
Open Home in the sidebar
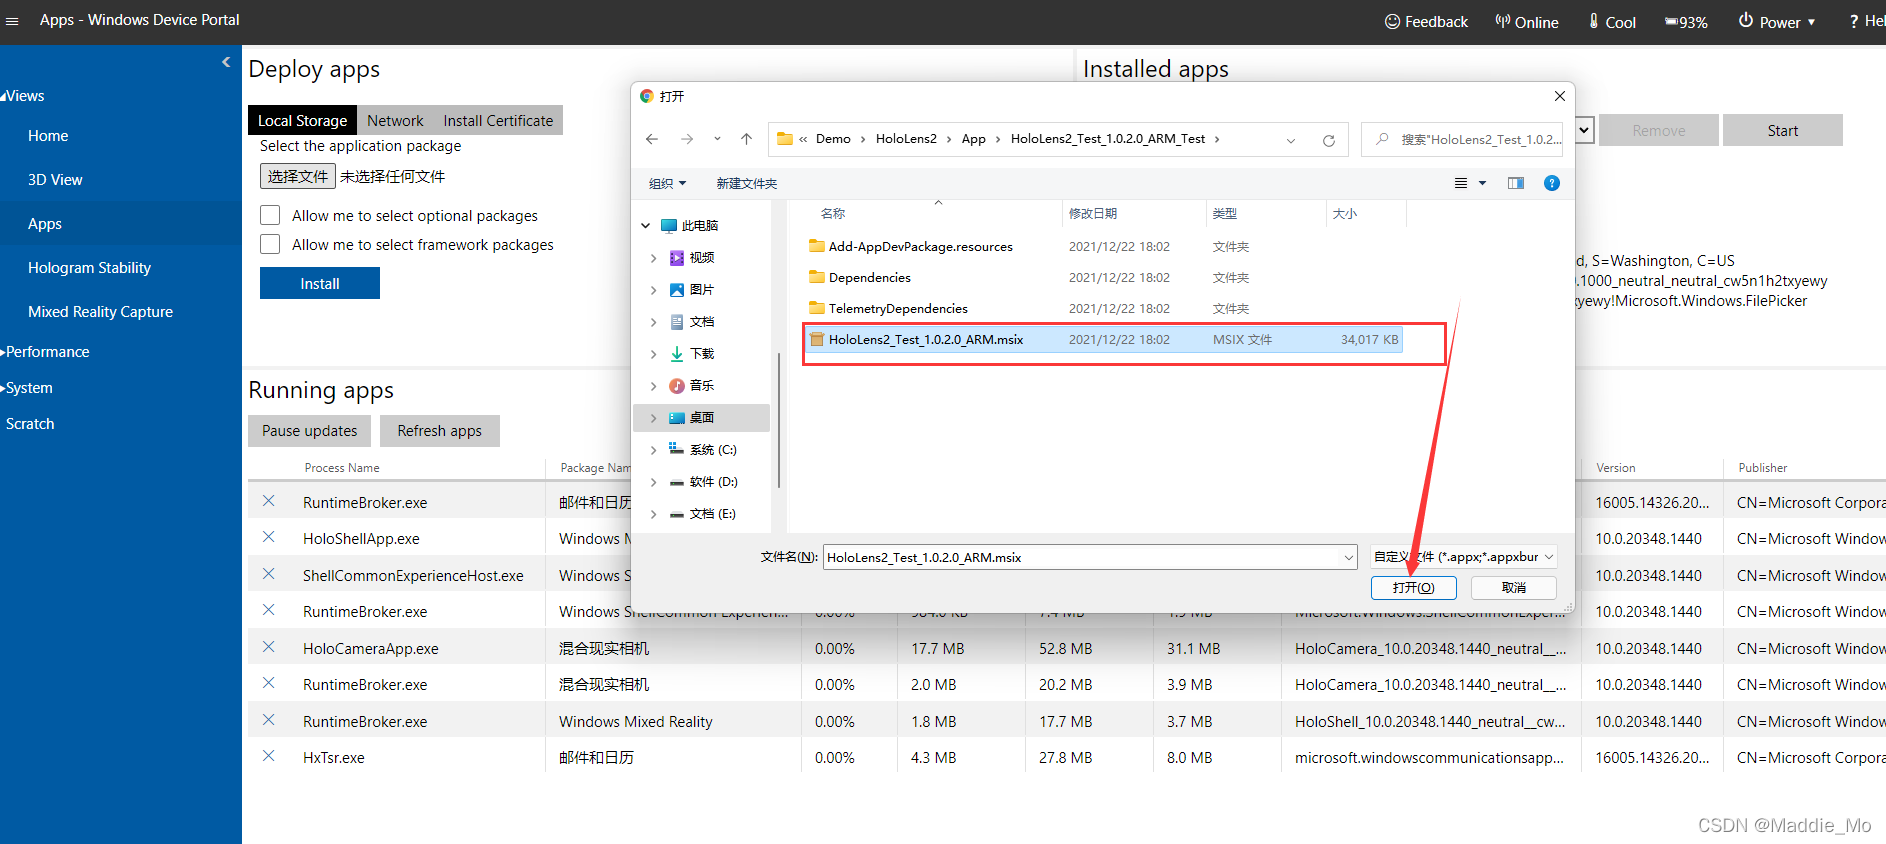(x=48, y=136)
